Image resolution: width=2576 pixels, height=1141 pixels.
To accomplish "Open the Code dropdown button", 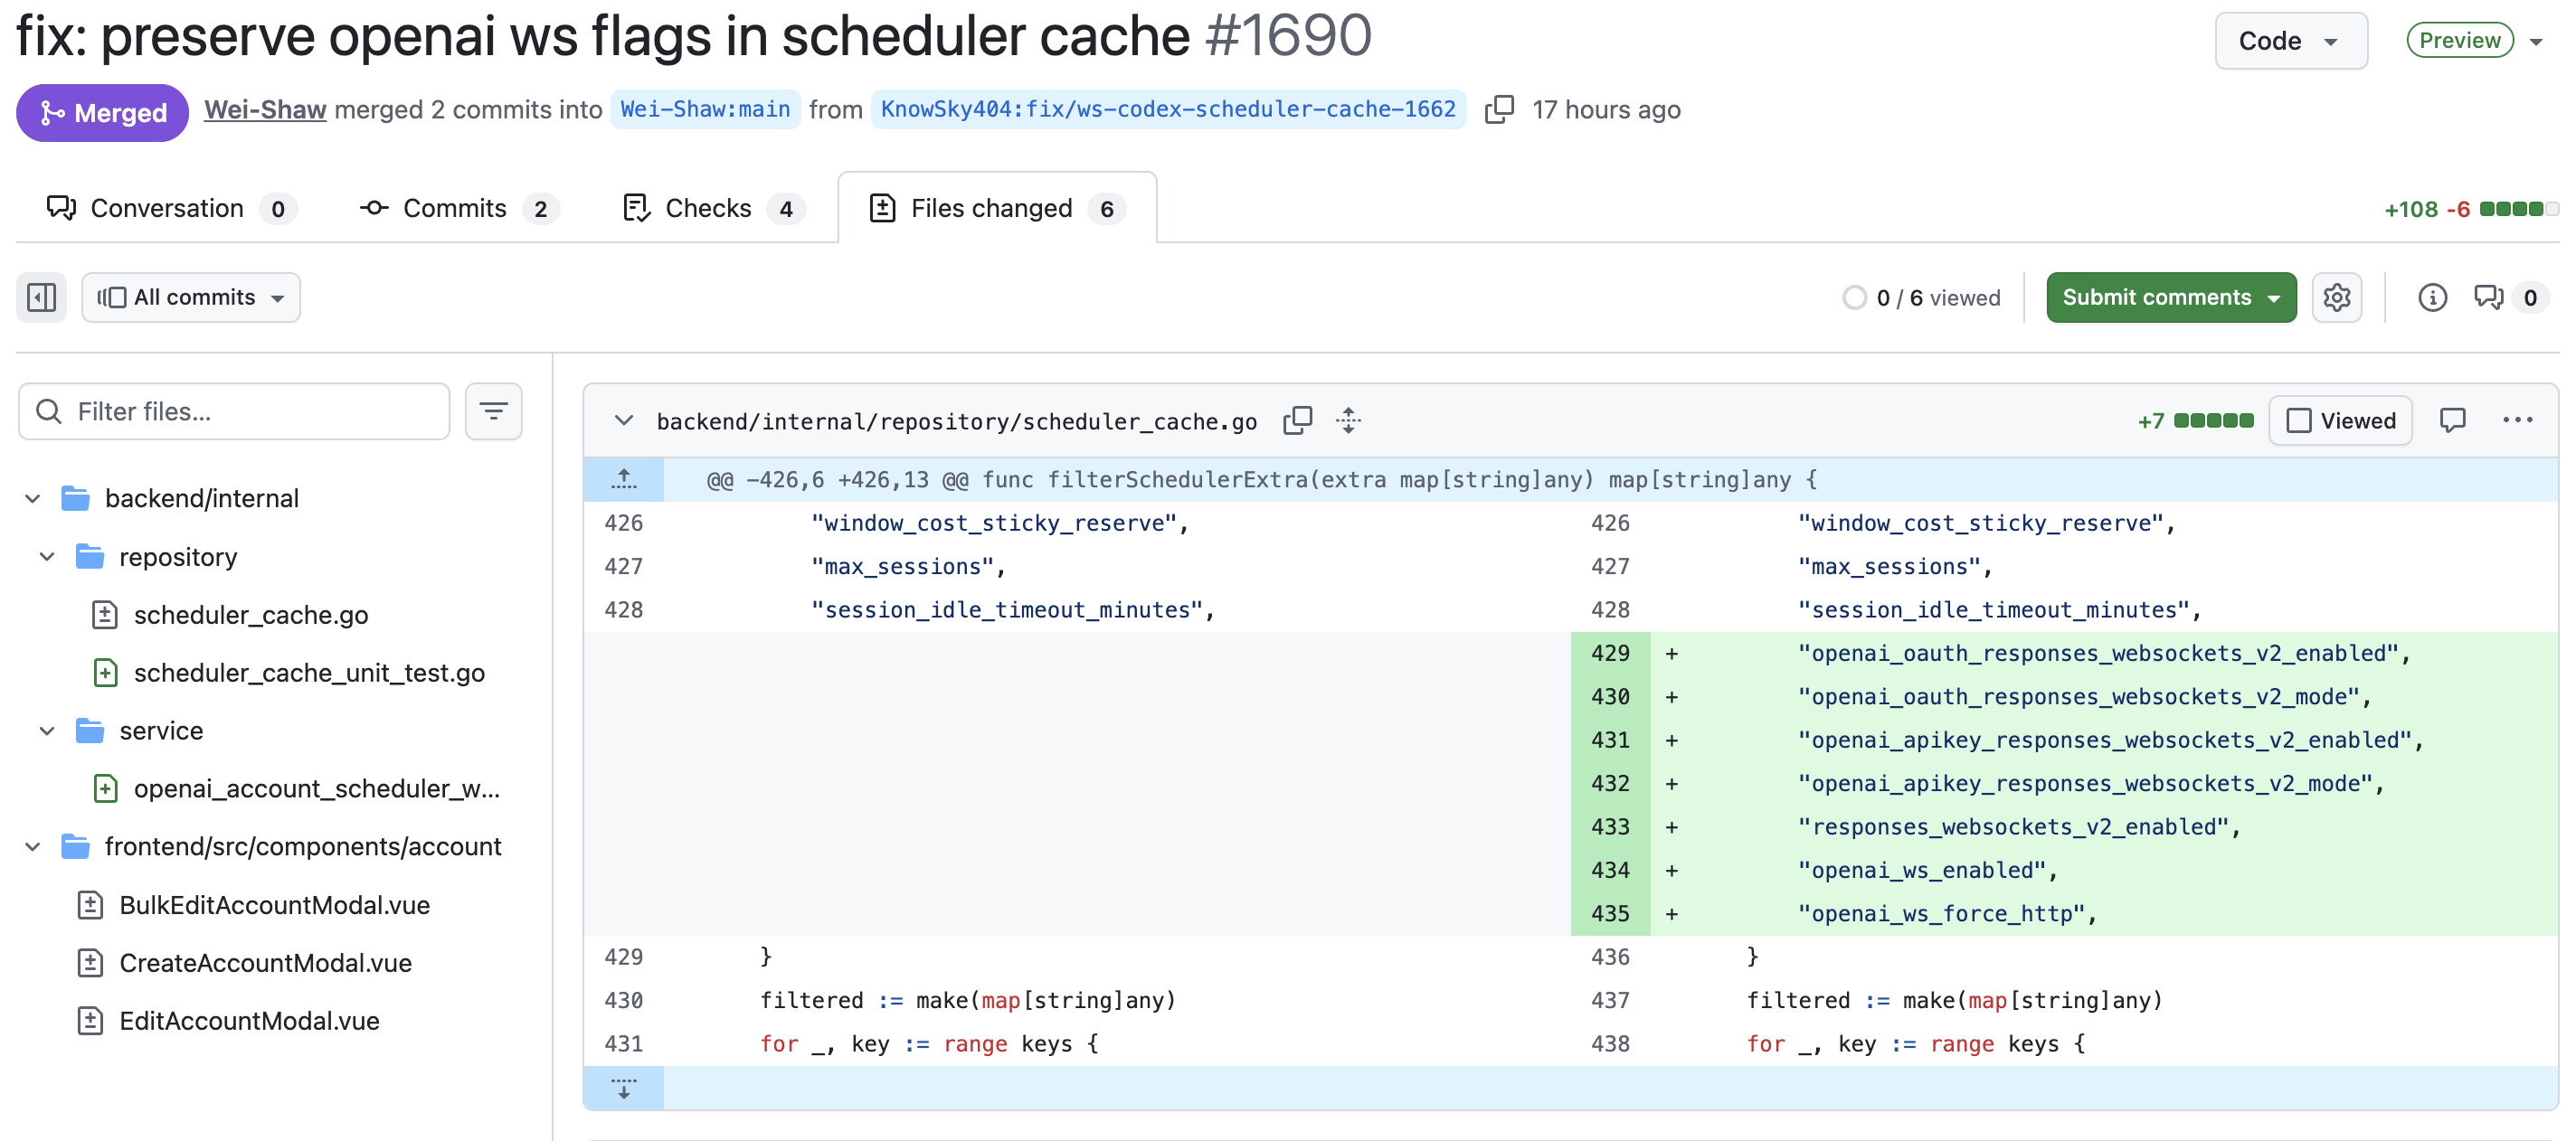I will [x=2291, y=41].
